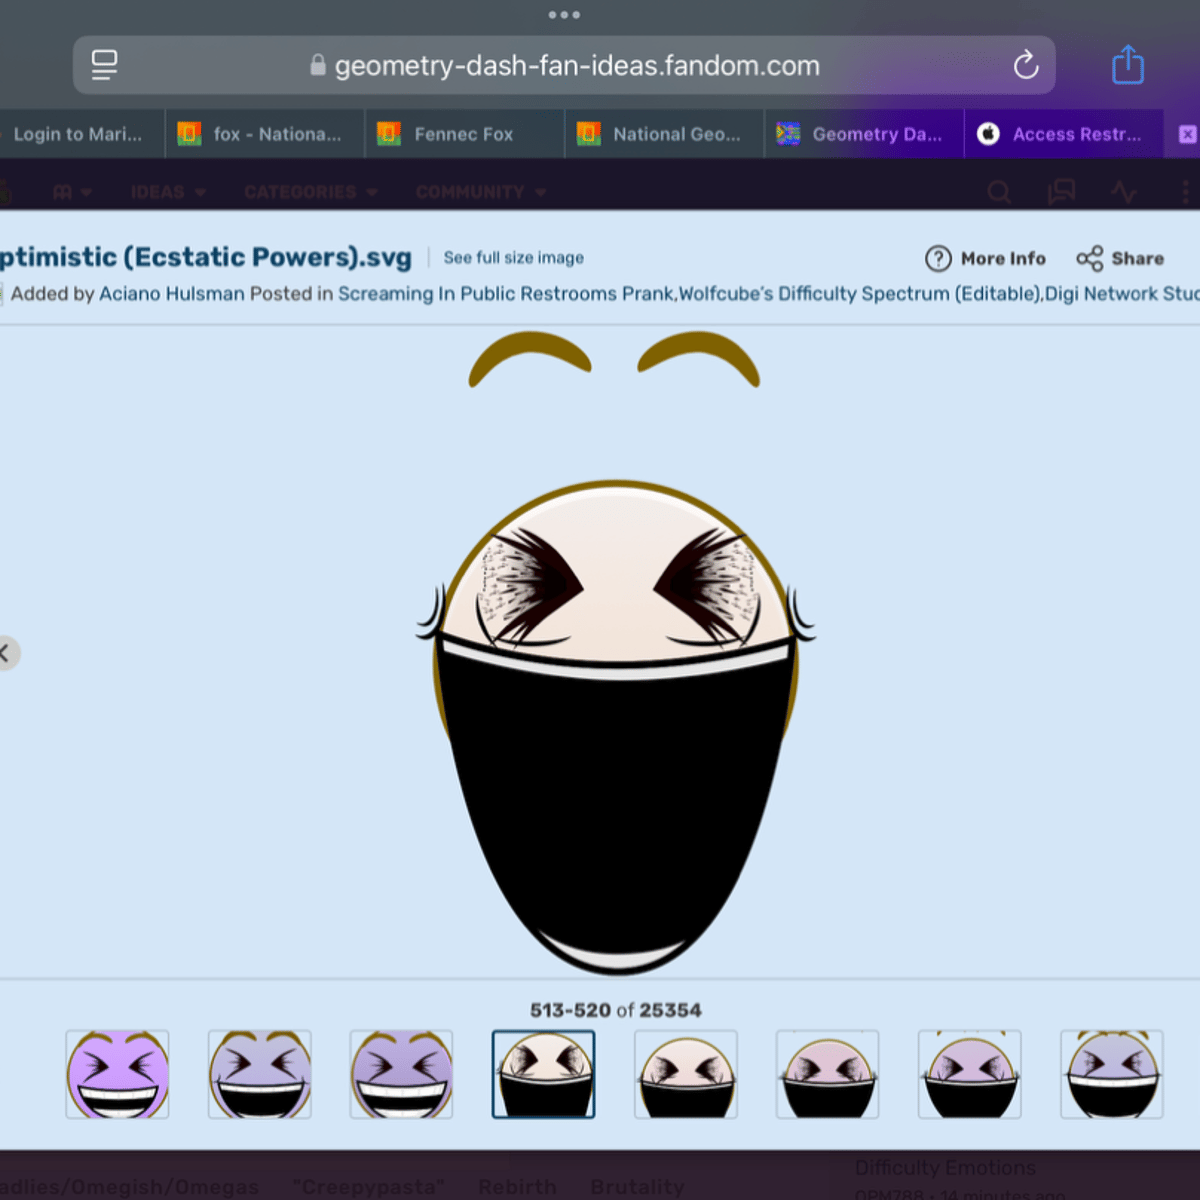Open the COMMUNITY dropdown menu
Image resolution: width=1200 pixels, height=1200 pixels.
tap(481, 192)
